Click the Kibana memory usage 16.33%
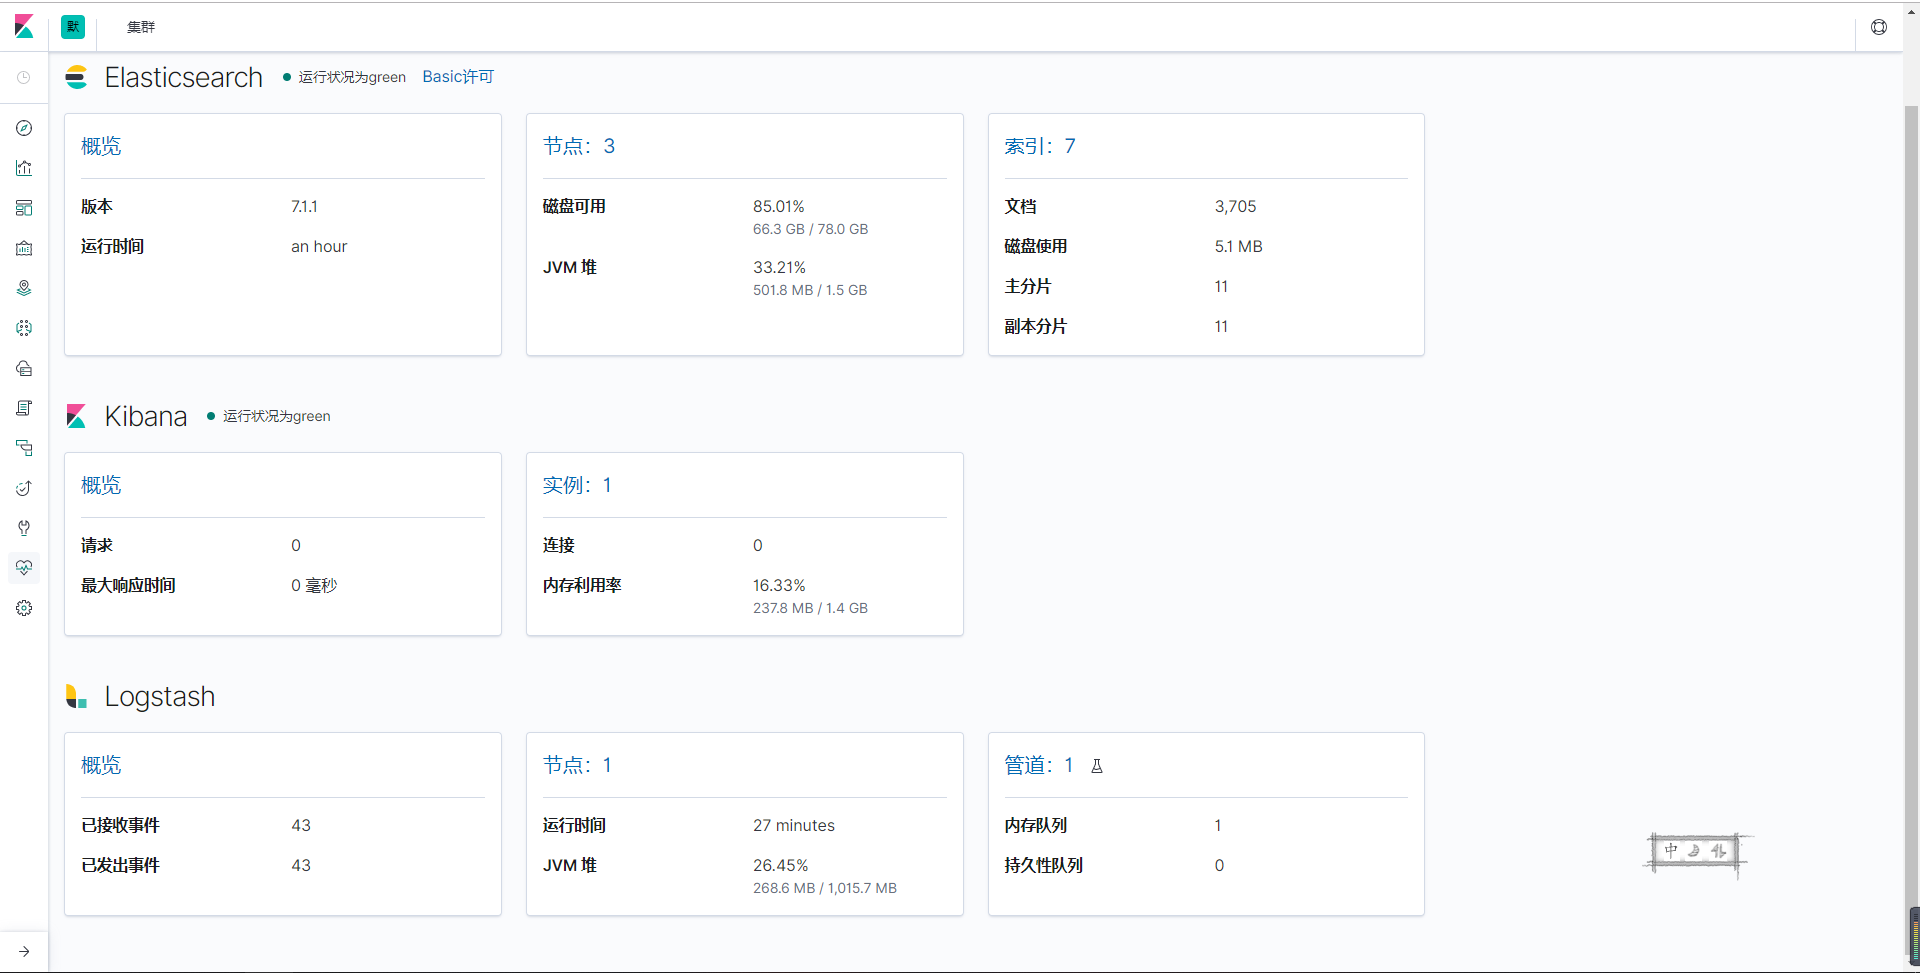 (x=779, y=586)
